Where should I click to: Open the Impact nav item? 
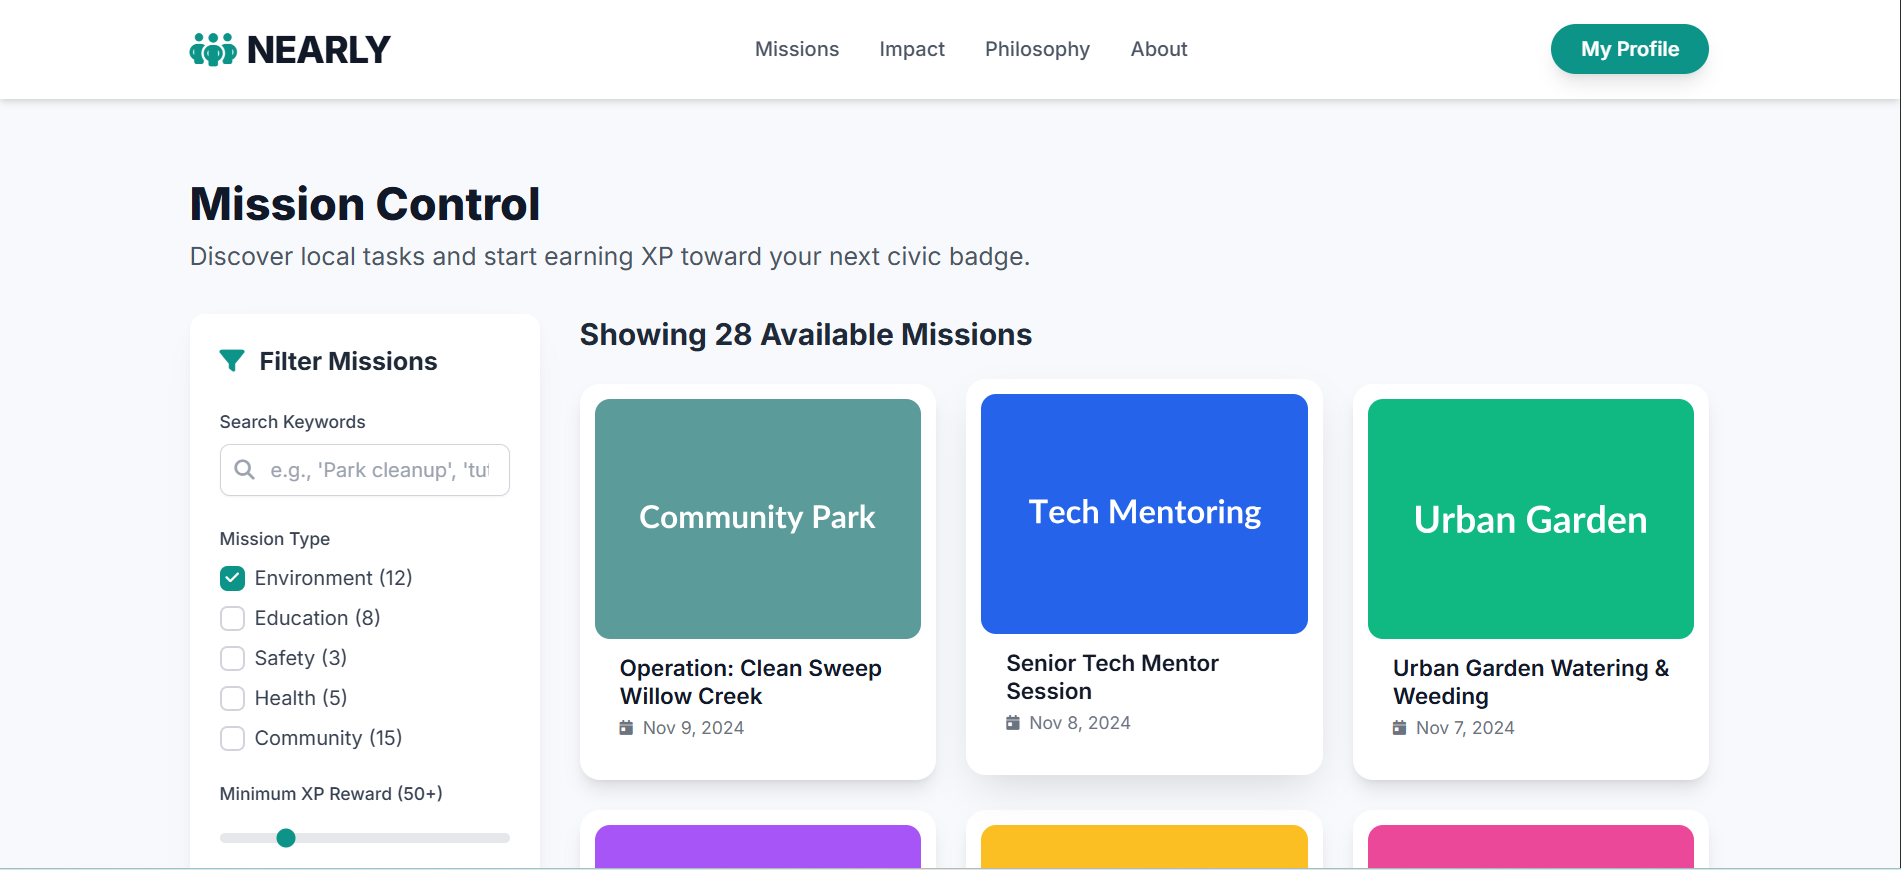912,49
